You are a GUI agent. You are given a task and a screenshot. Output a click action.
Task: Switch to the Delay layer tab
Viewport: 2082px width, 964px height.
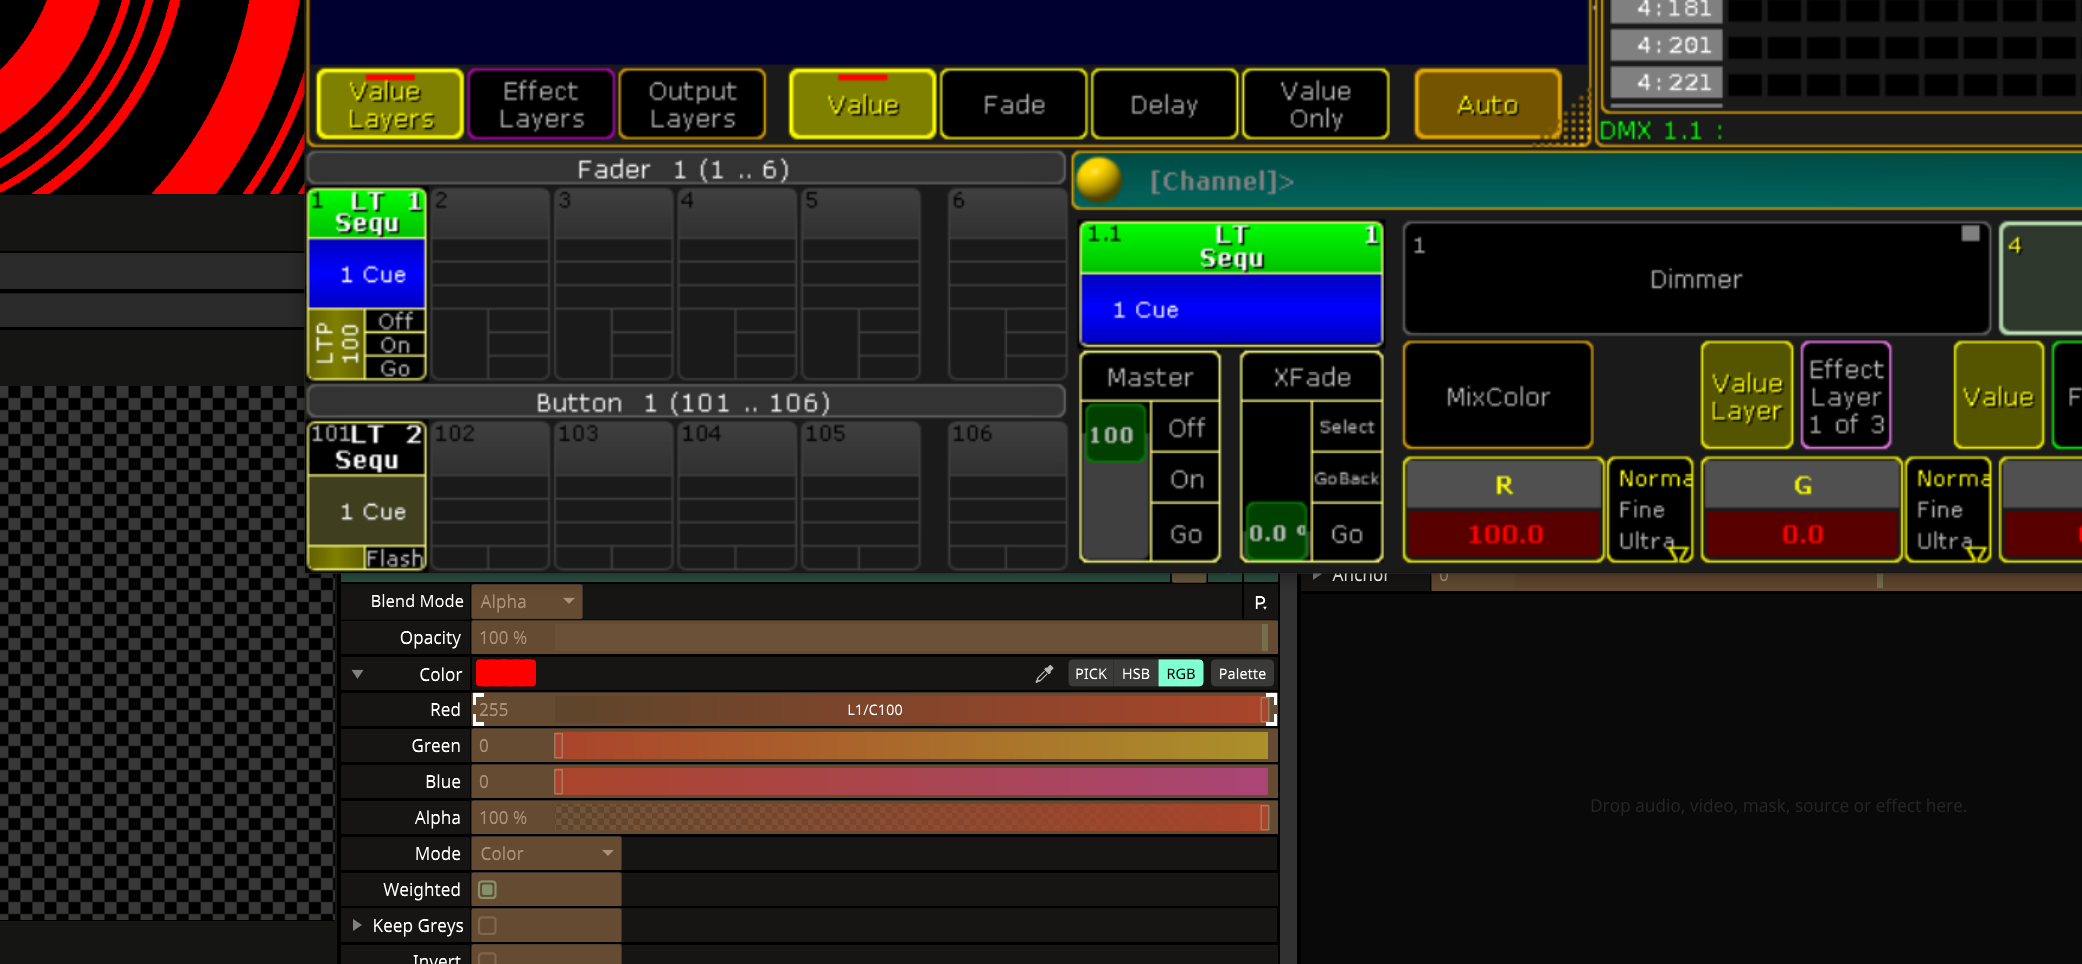pyautogui.click(x=1164, y=104)
